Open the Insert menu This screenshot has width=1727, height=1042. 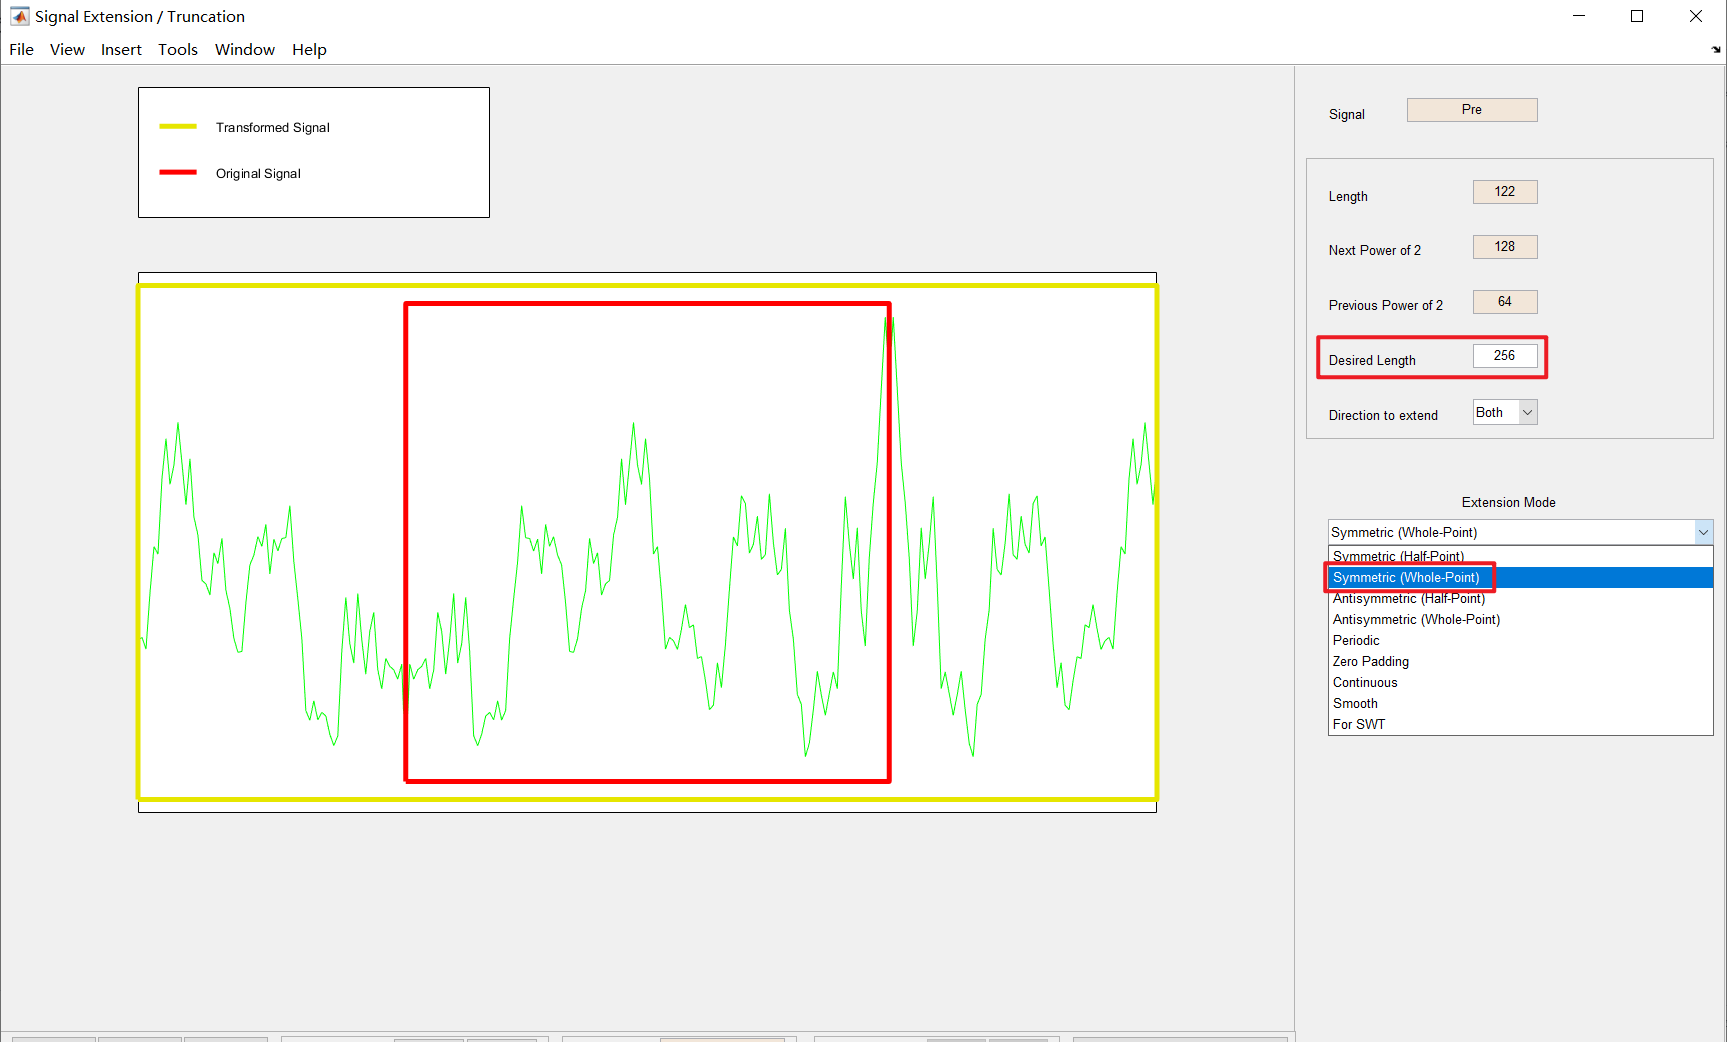click(x=121, y=49)
